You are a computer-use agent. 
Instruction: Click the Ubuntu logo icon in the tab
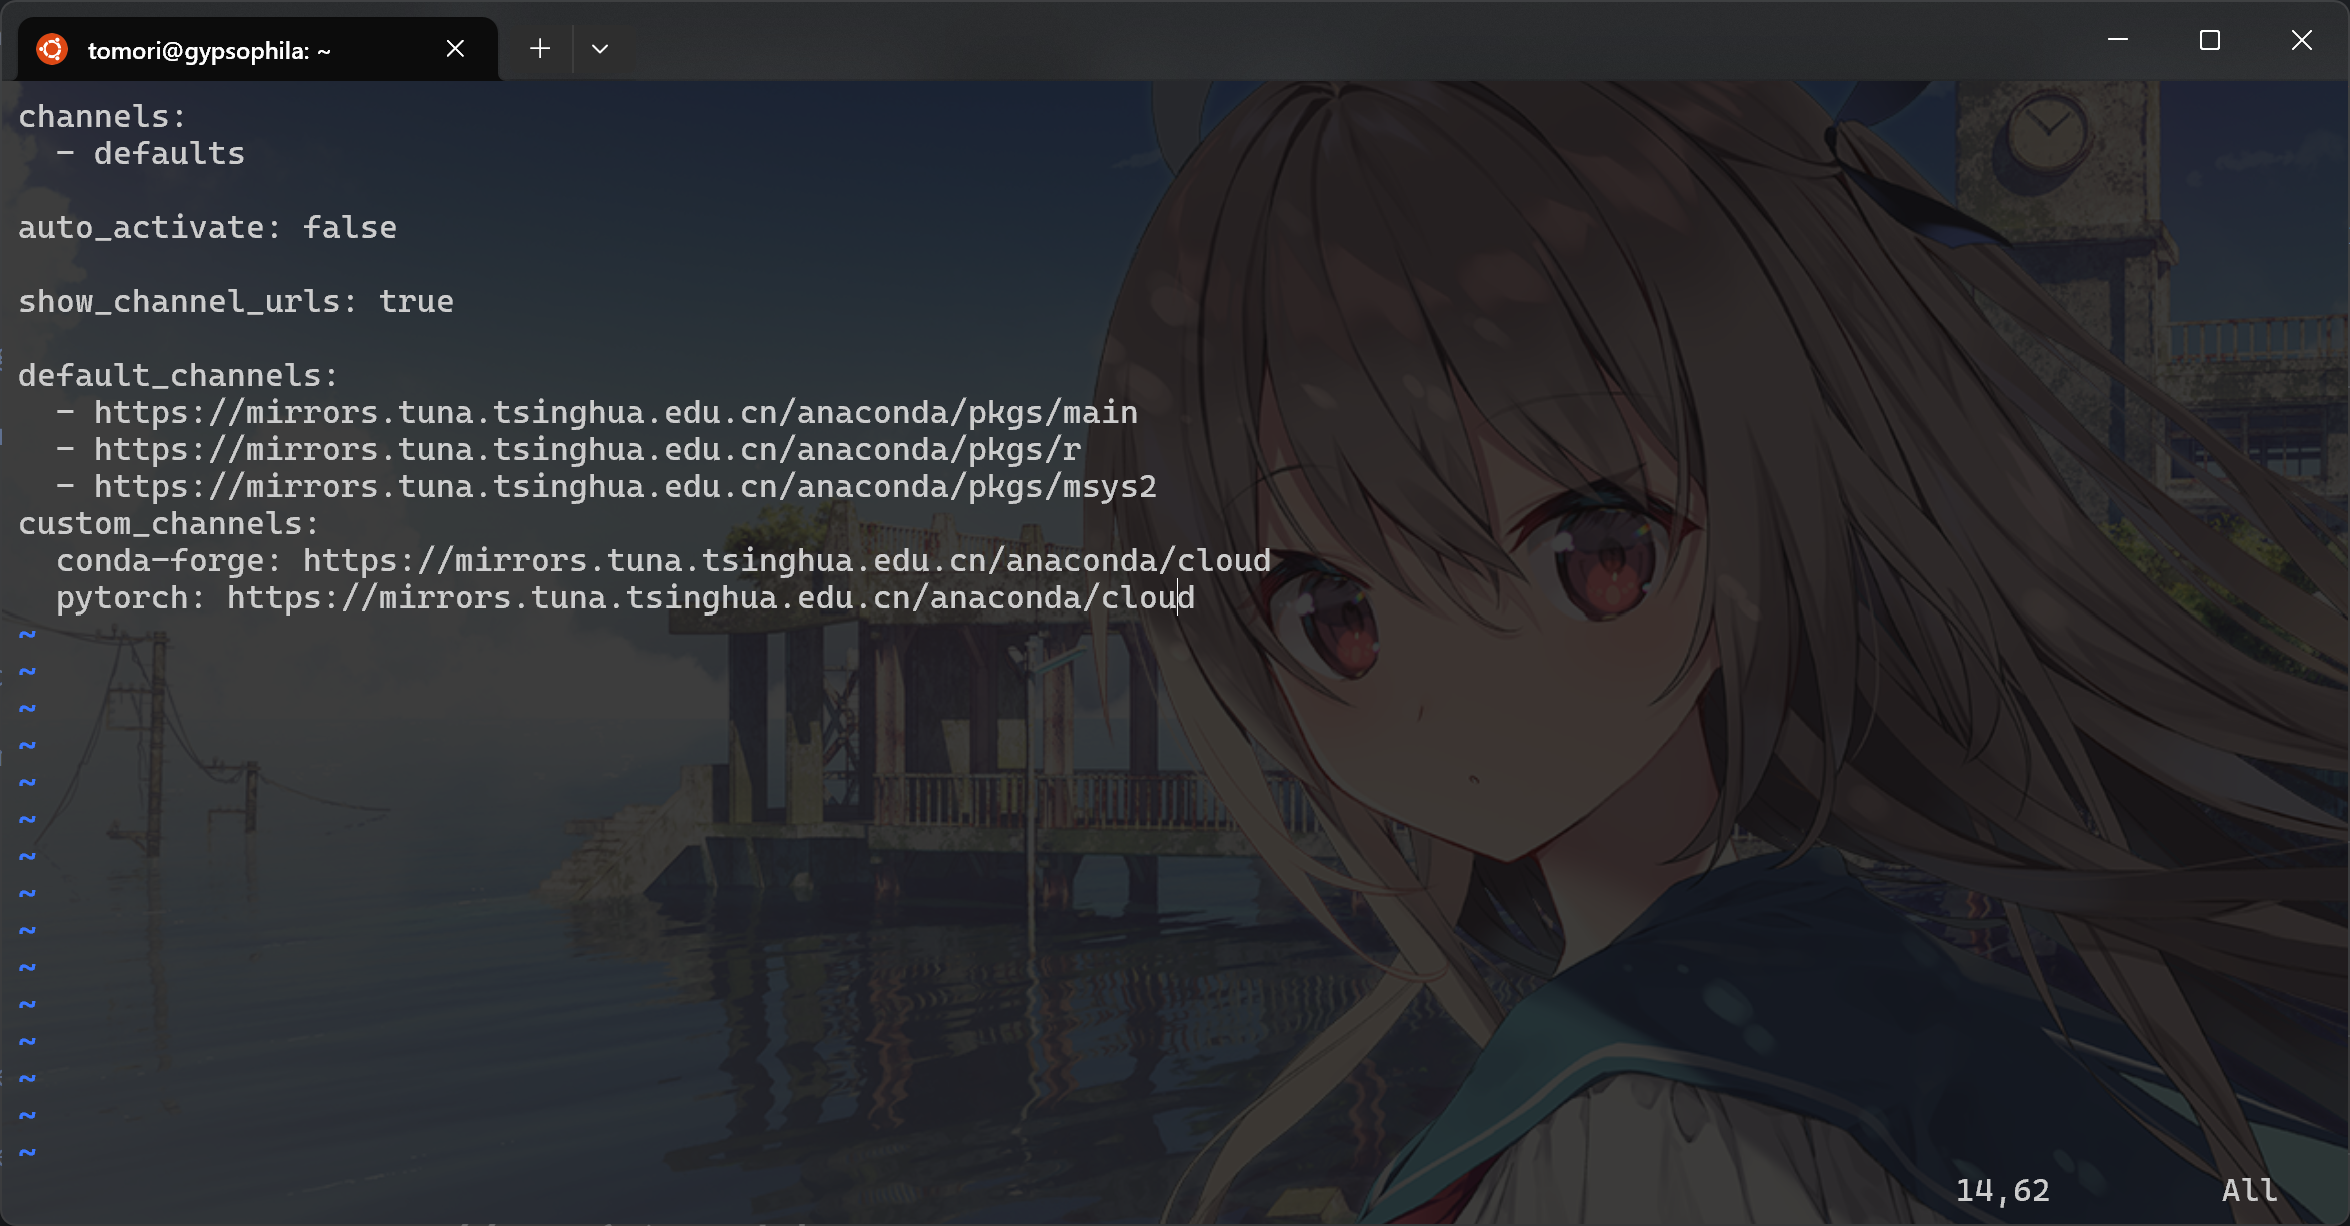coord(51,49)
